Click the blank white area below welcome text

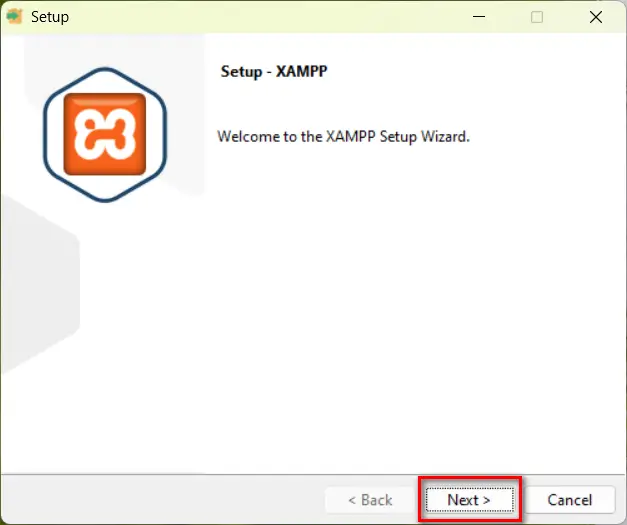point(400,300)
